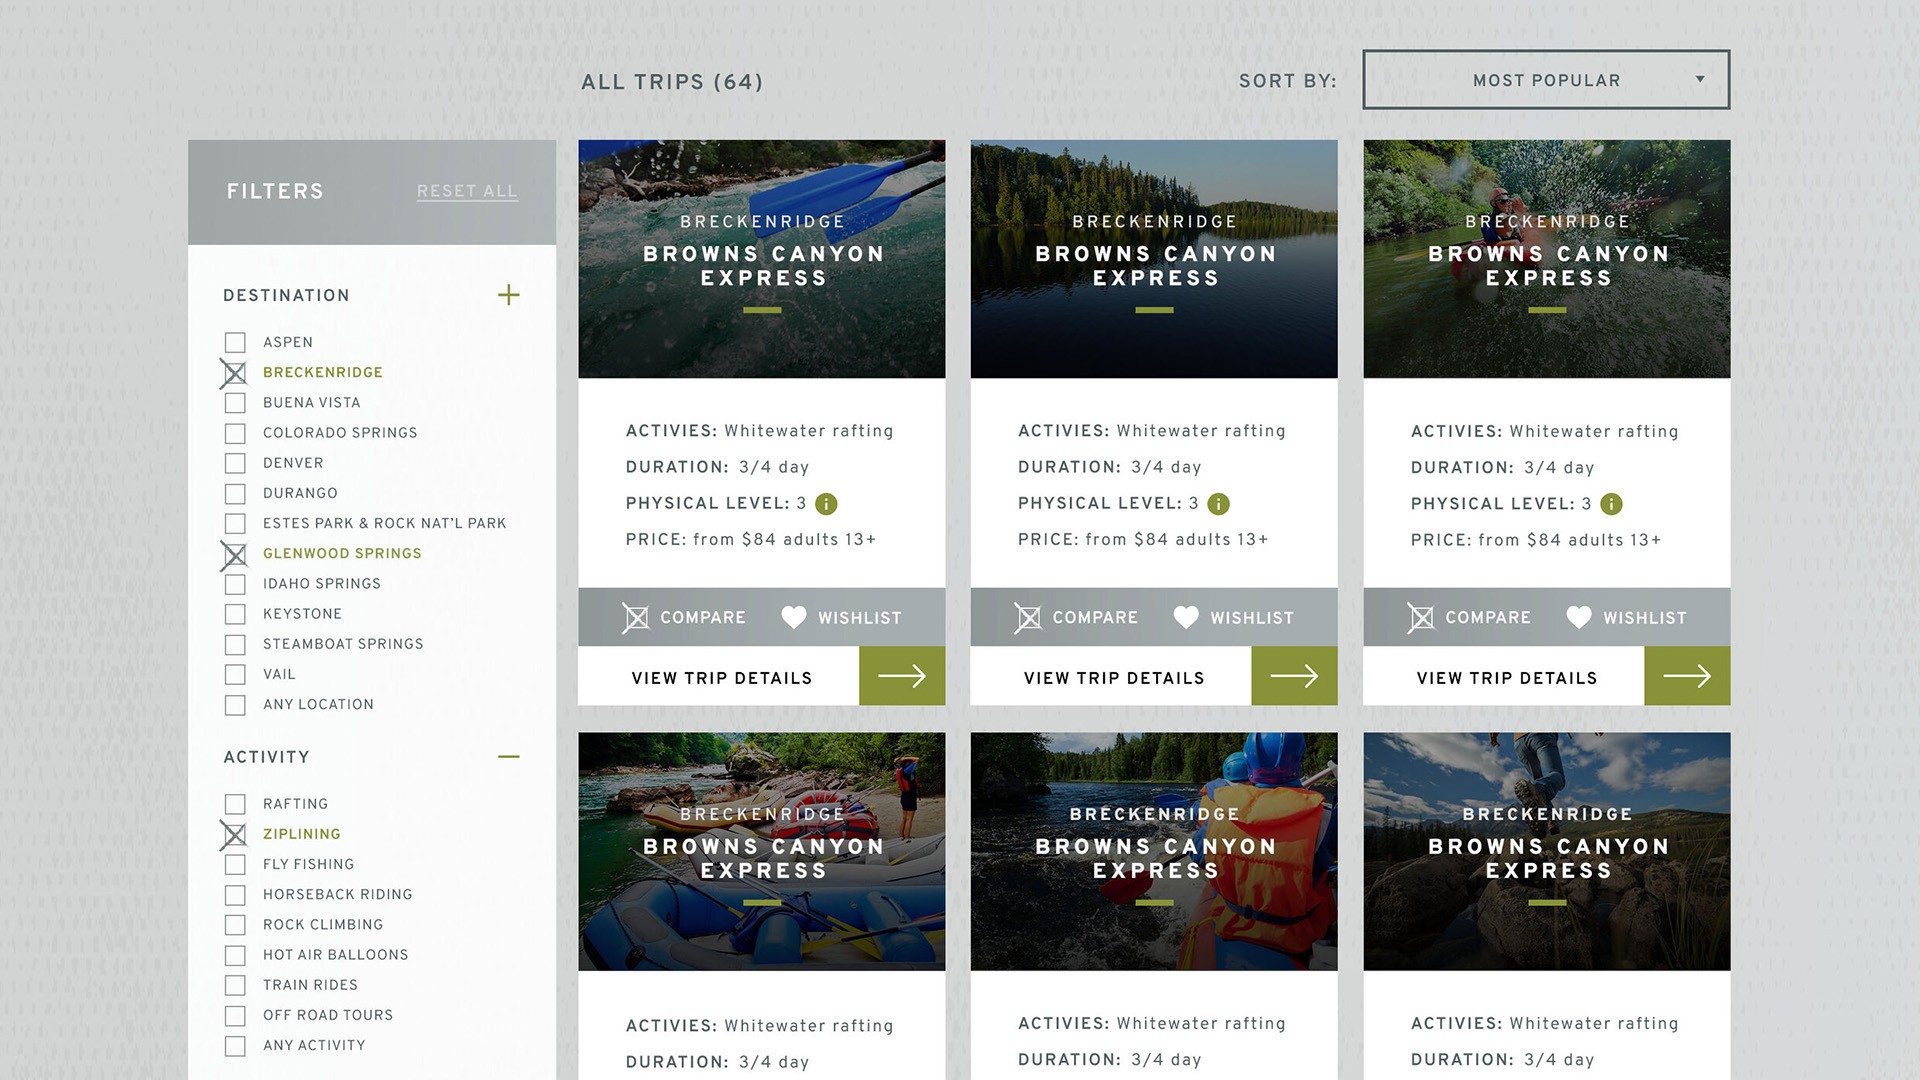Click the "ALL TRIPS (64)" heading

pyautogui.click(x=672, y=82)
